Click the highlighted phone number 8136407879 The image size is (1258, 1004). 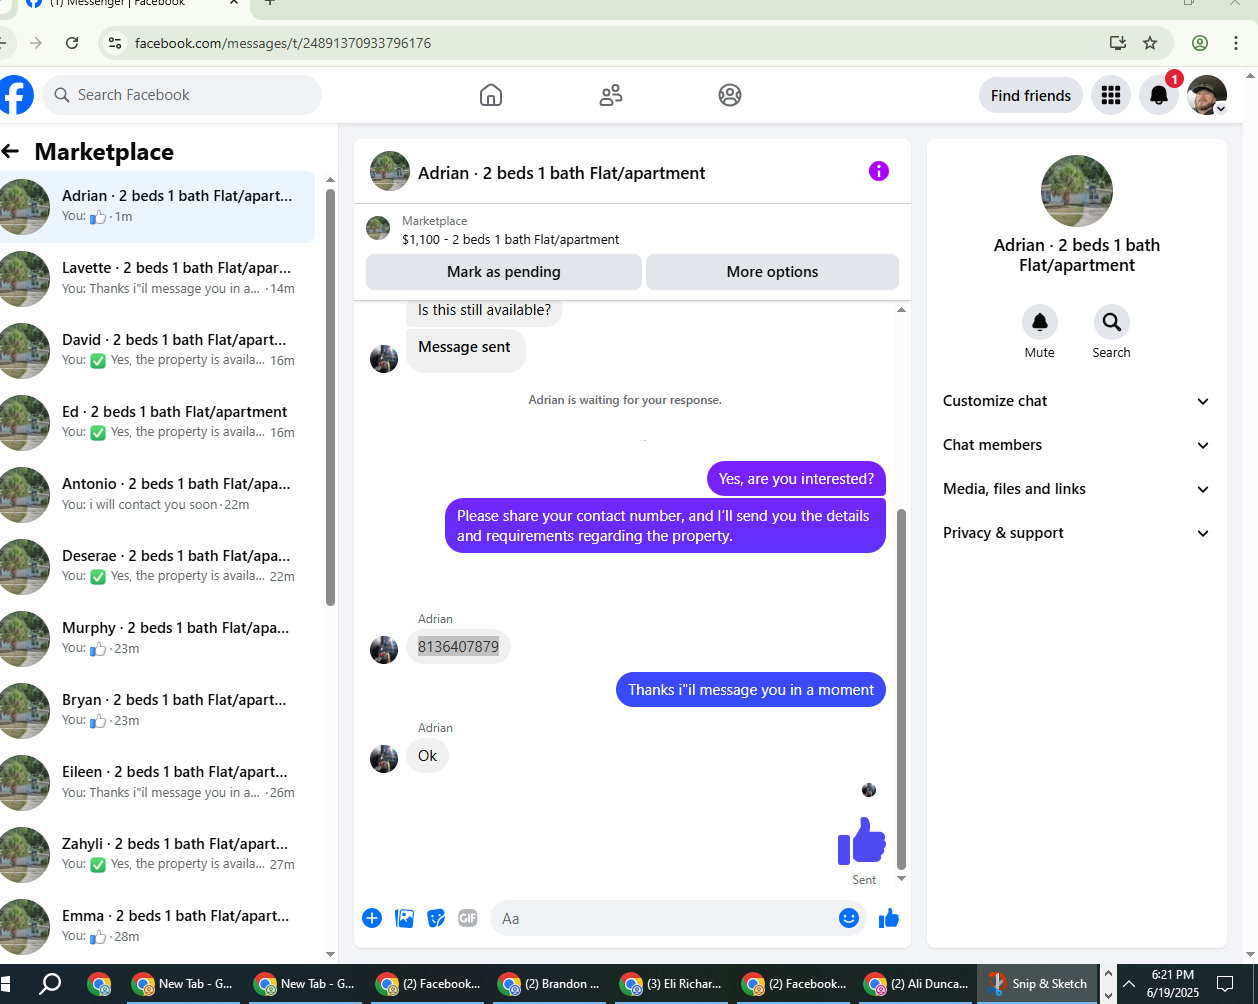[x=458, y=647]
